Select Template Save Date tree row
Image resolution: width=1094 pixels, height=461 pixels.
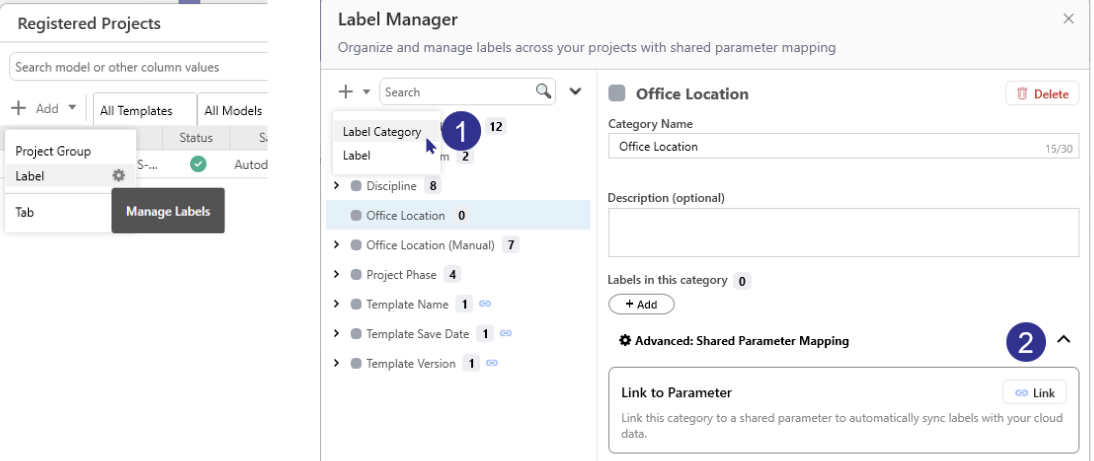458,333
